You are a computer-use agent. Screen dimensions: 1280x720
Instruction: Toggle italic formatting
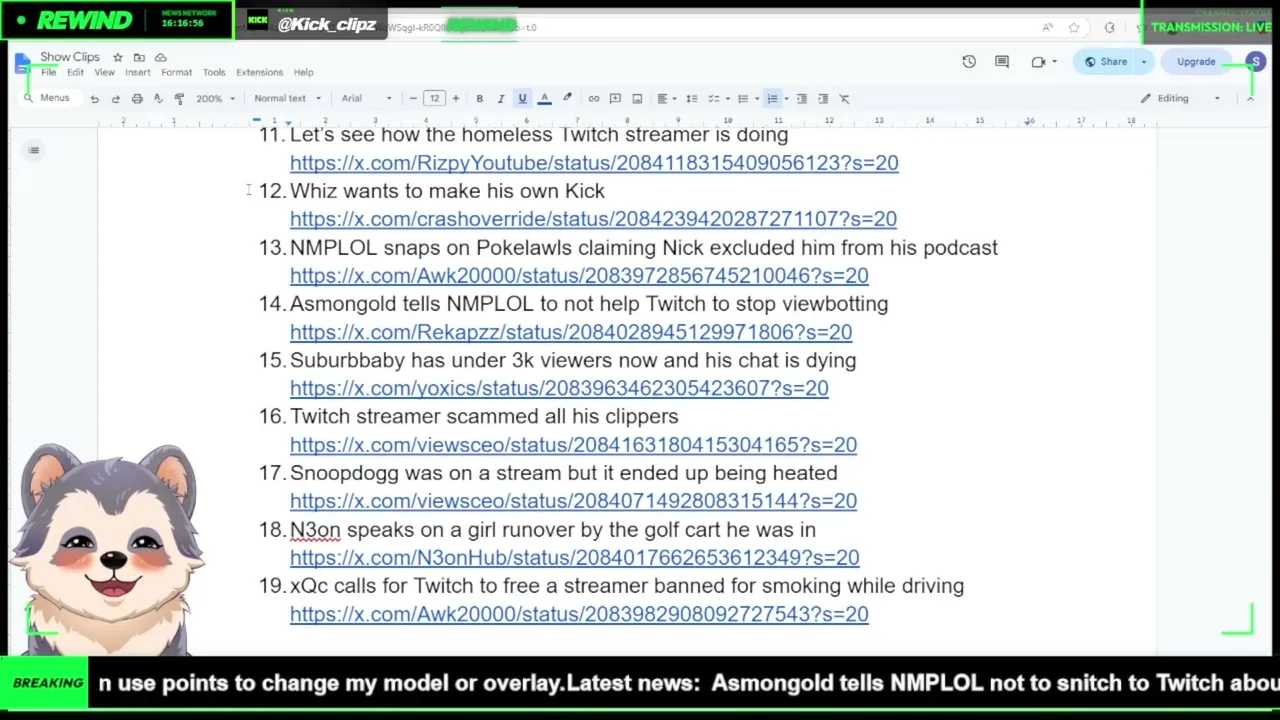tap(501, 98)
